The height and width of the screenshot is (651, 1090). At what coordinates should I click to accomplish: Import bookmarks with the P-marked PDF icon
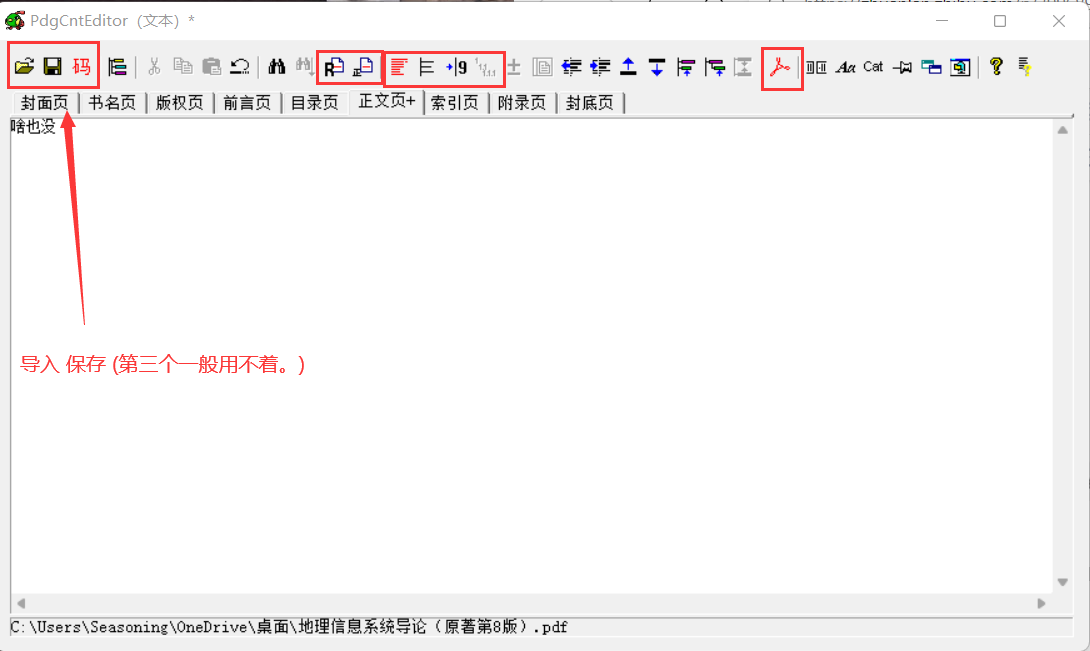coord(333,66)
